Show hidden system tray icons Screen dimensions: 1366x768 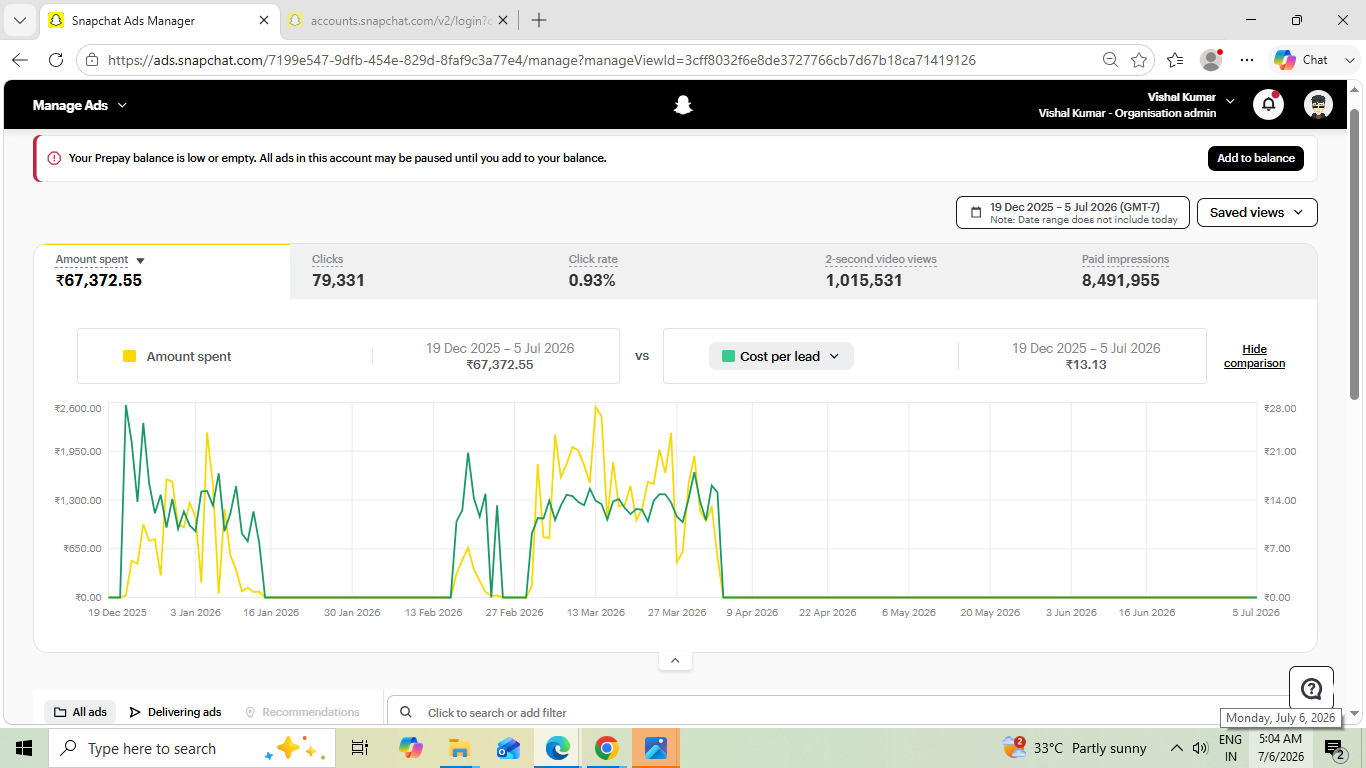click(1177, 748)
